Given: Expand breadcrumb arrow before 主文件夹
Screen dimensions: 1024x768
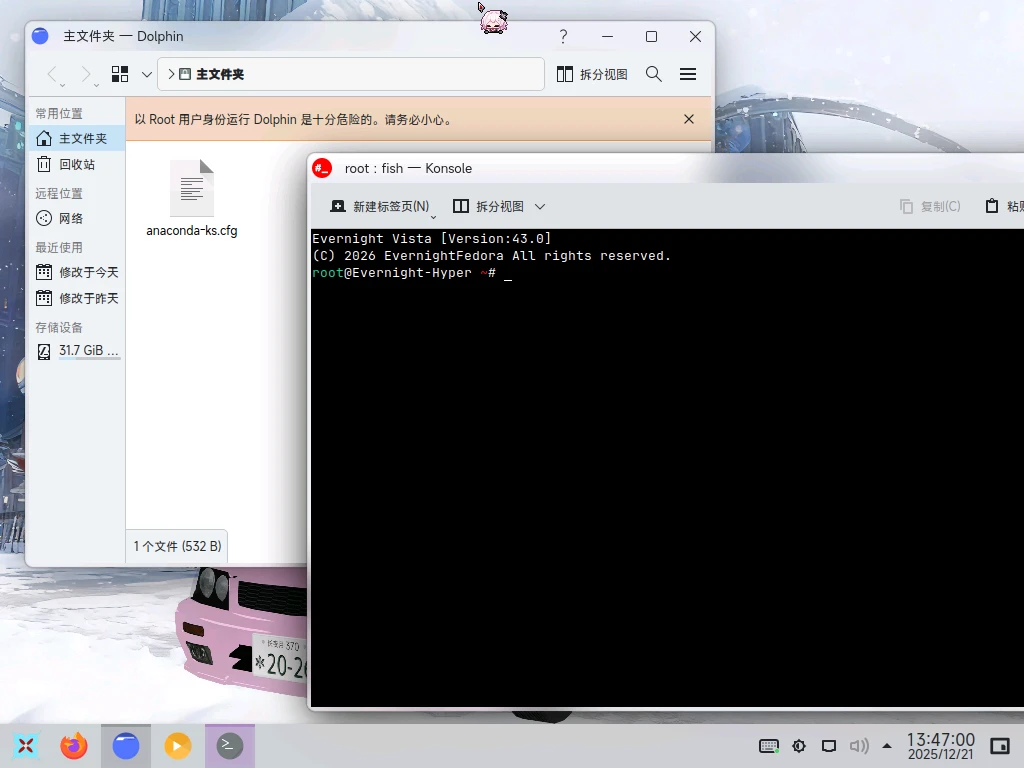Looking at the screenshot, I should click(171, 74).
